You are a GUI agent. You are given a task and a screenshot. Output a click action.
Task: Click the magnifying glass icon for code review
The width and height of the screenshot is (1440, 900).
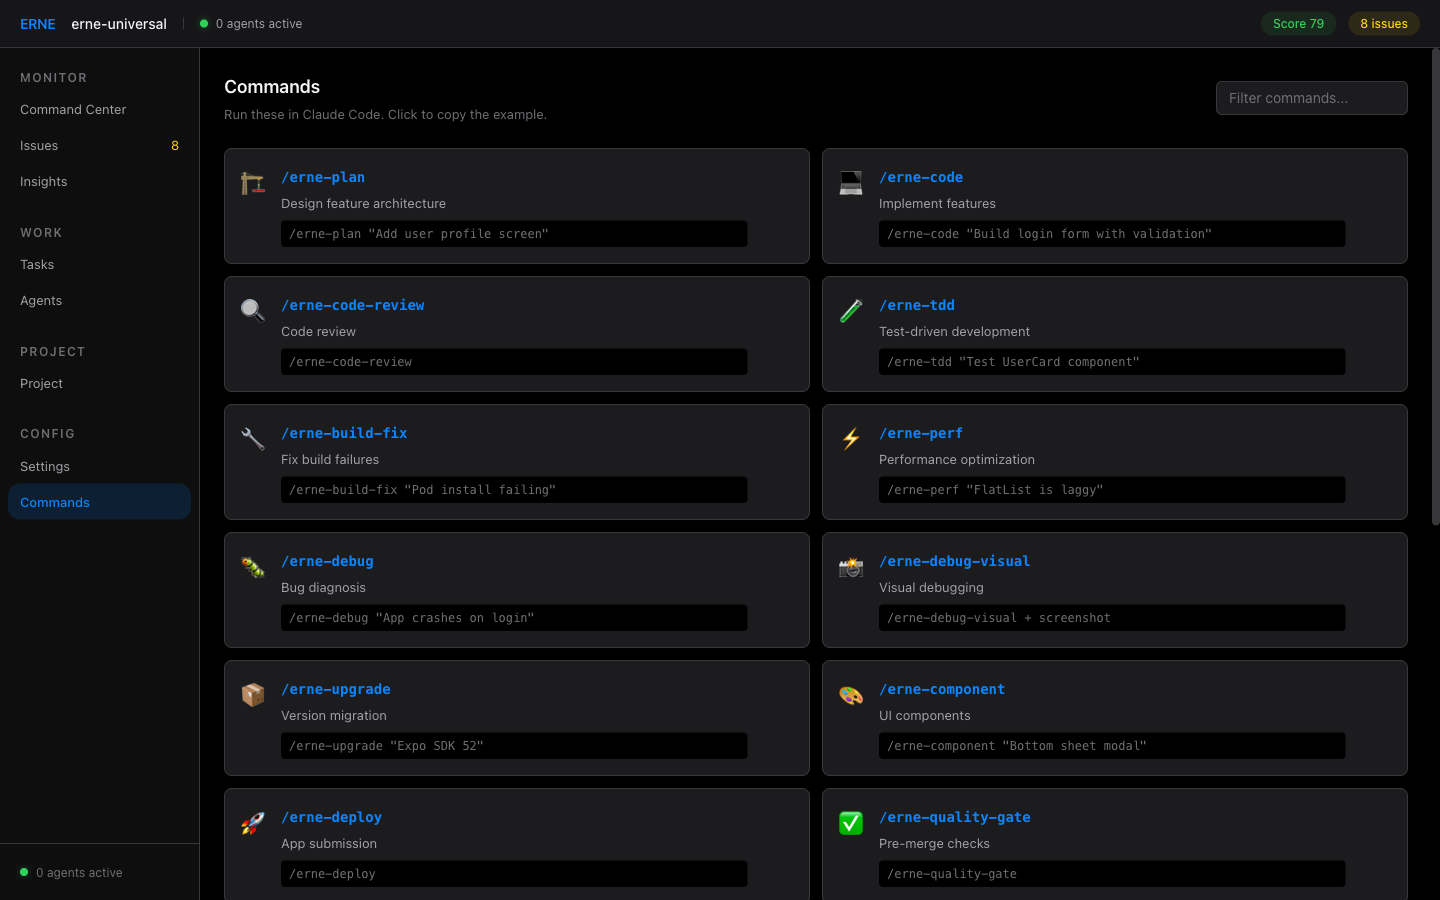click(252, 311)
